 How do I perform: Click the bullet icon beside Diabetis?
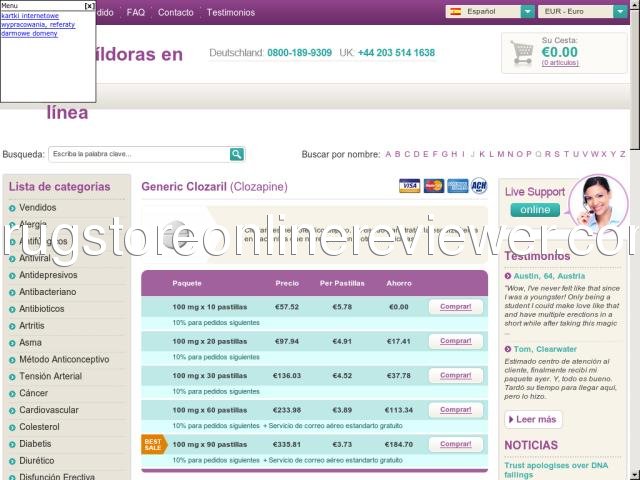pos(12,444)
